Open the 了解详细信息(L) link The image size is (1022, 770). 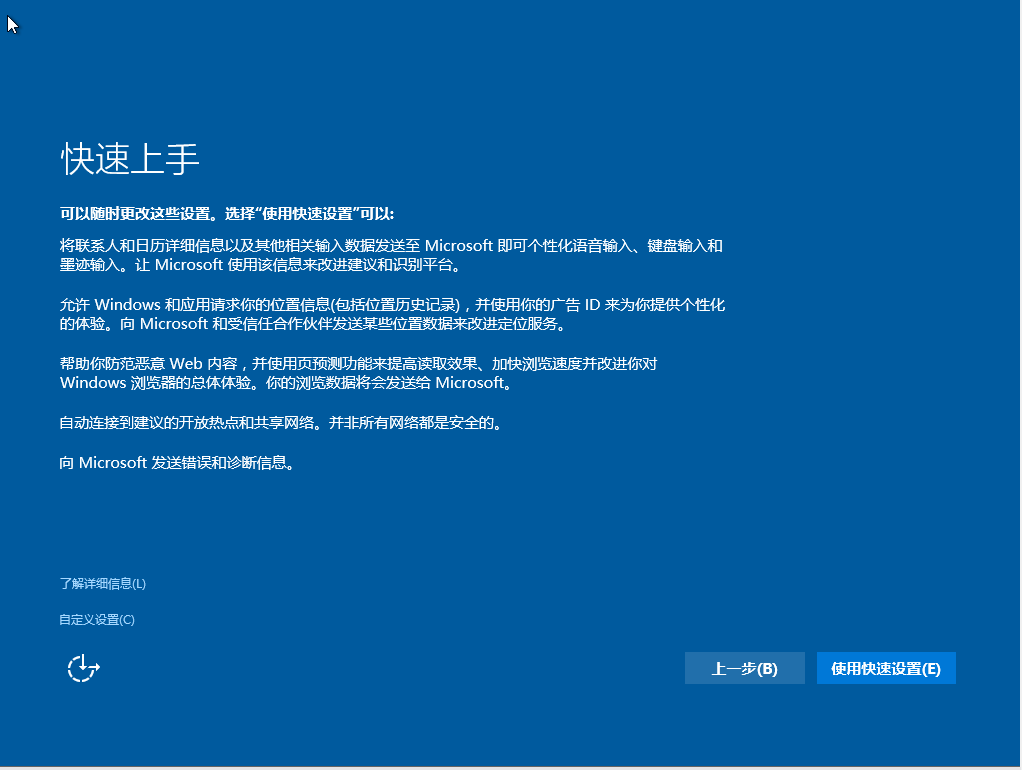pos(102,584)
